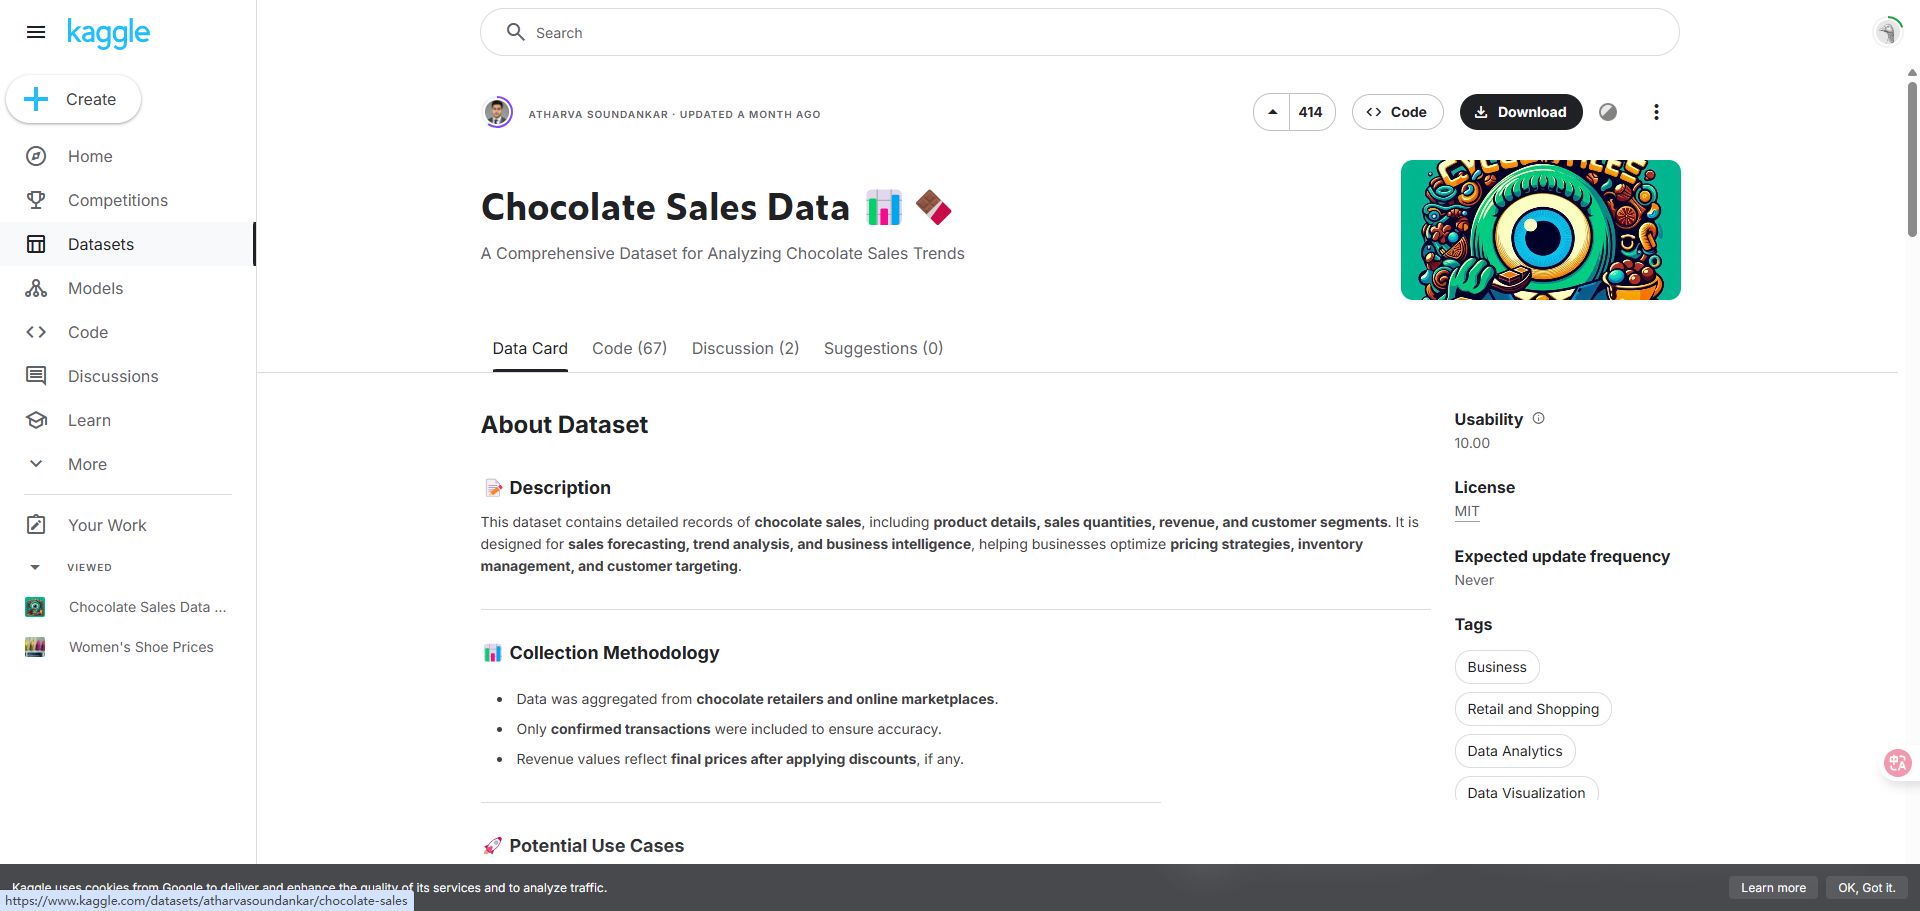Download the dataset
This screenshot has height=911, width=1920.
[1520, 112]
